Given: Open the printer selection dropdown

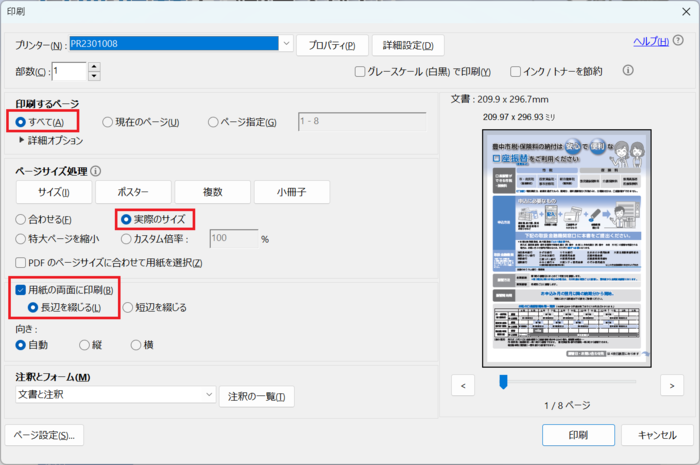Looking at the screenshot, I should pos(286,44).
